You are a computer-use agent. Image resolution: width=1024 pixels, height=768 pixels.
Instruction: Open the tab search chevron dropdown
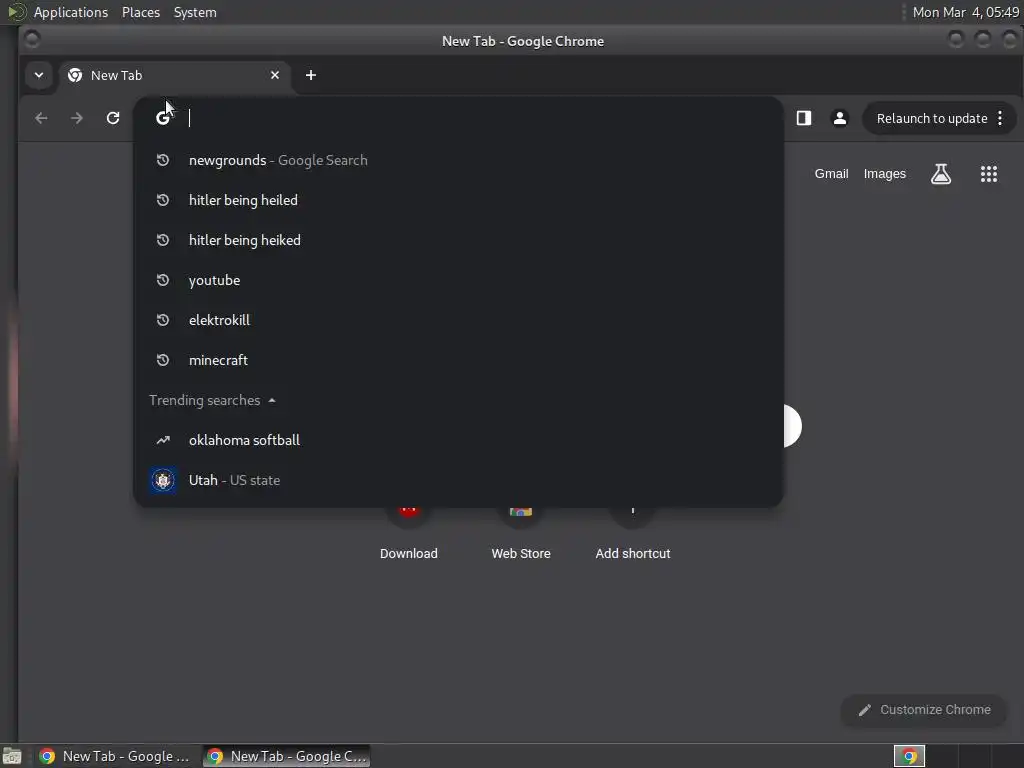[39, 75]
